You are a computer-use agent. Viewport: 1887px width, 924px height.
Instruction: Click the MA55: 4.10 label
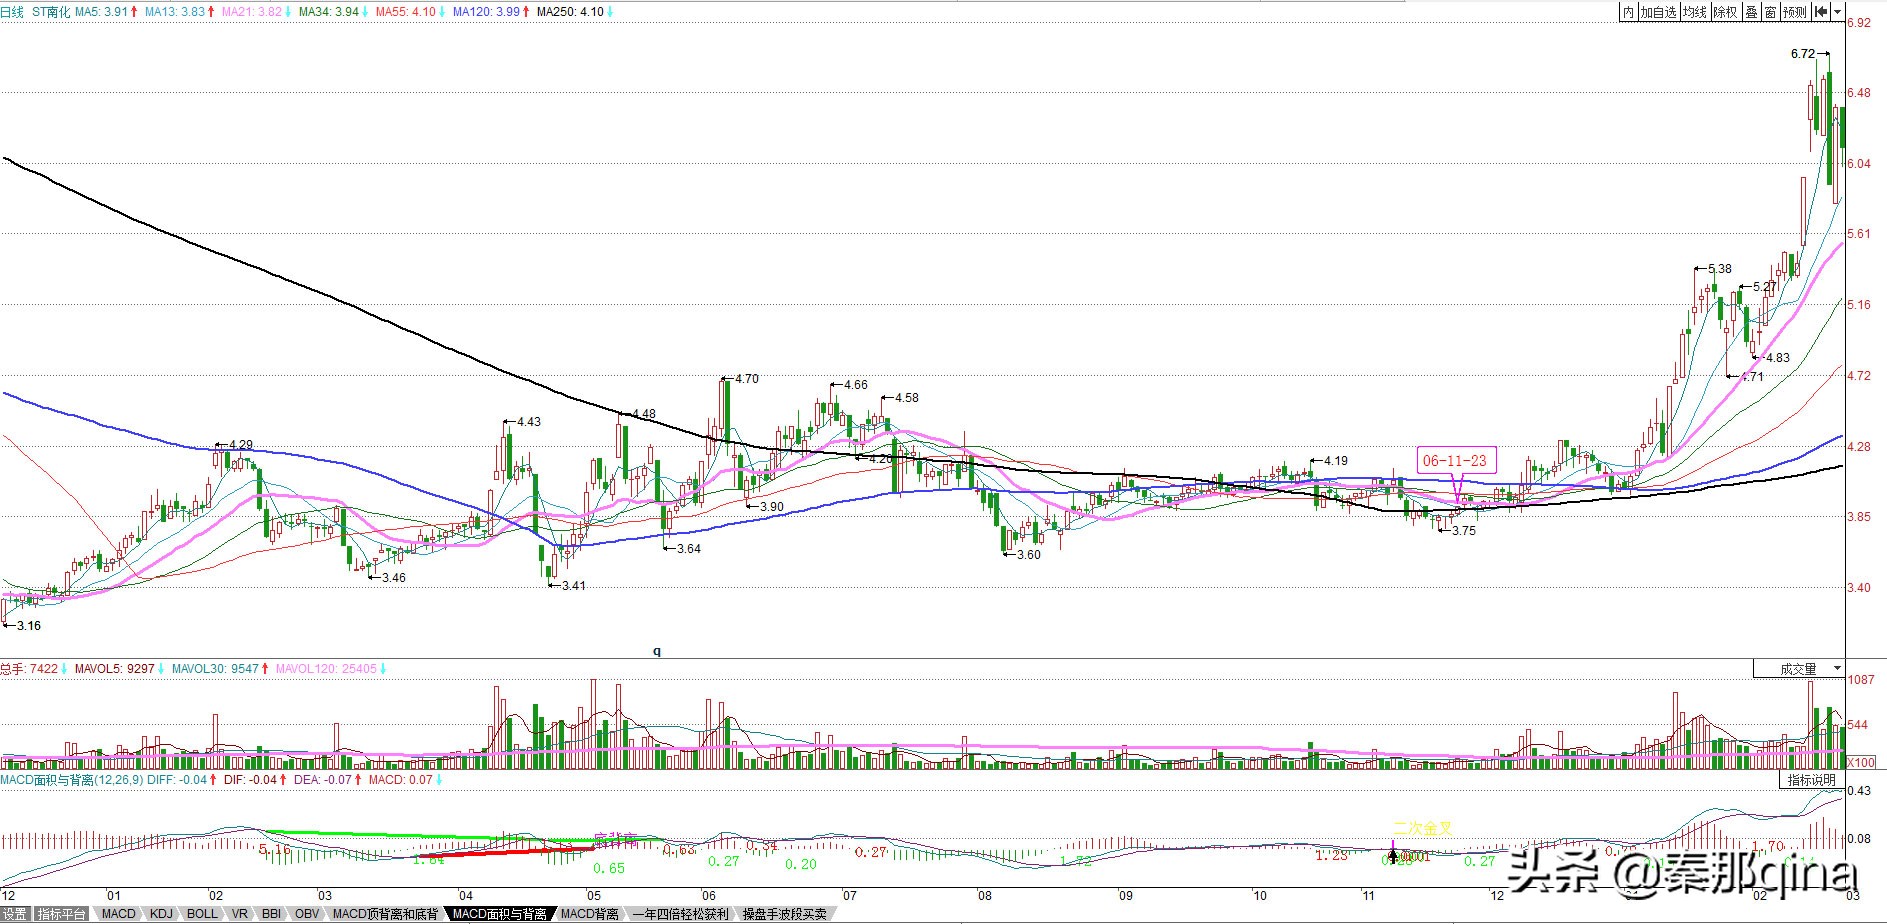pyautogui.click(x=406, y=12)
